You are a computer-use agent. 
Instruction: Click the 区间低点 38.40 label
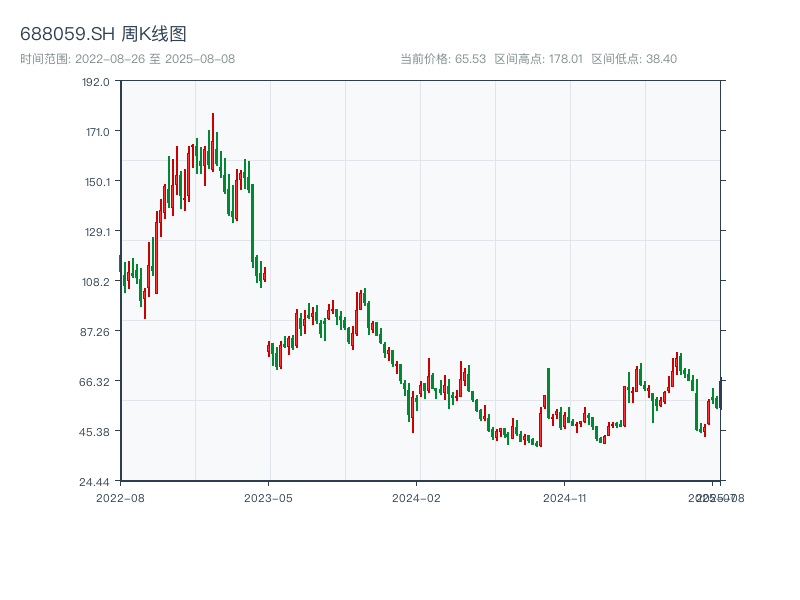634,59
